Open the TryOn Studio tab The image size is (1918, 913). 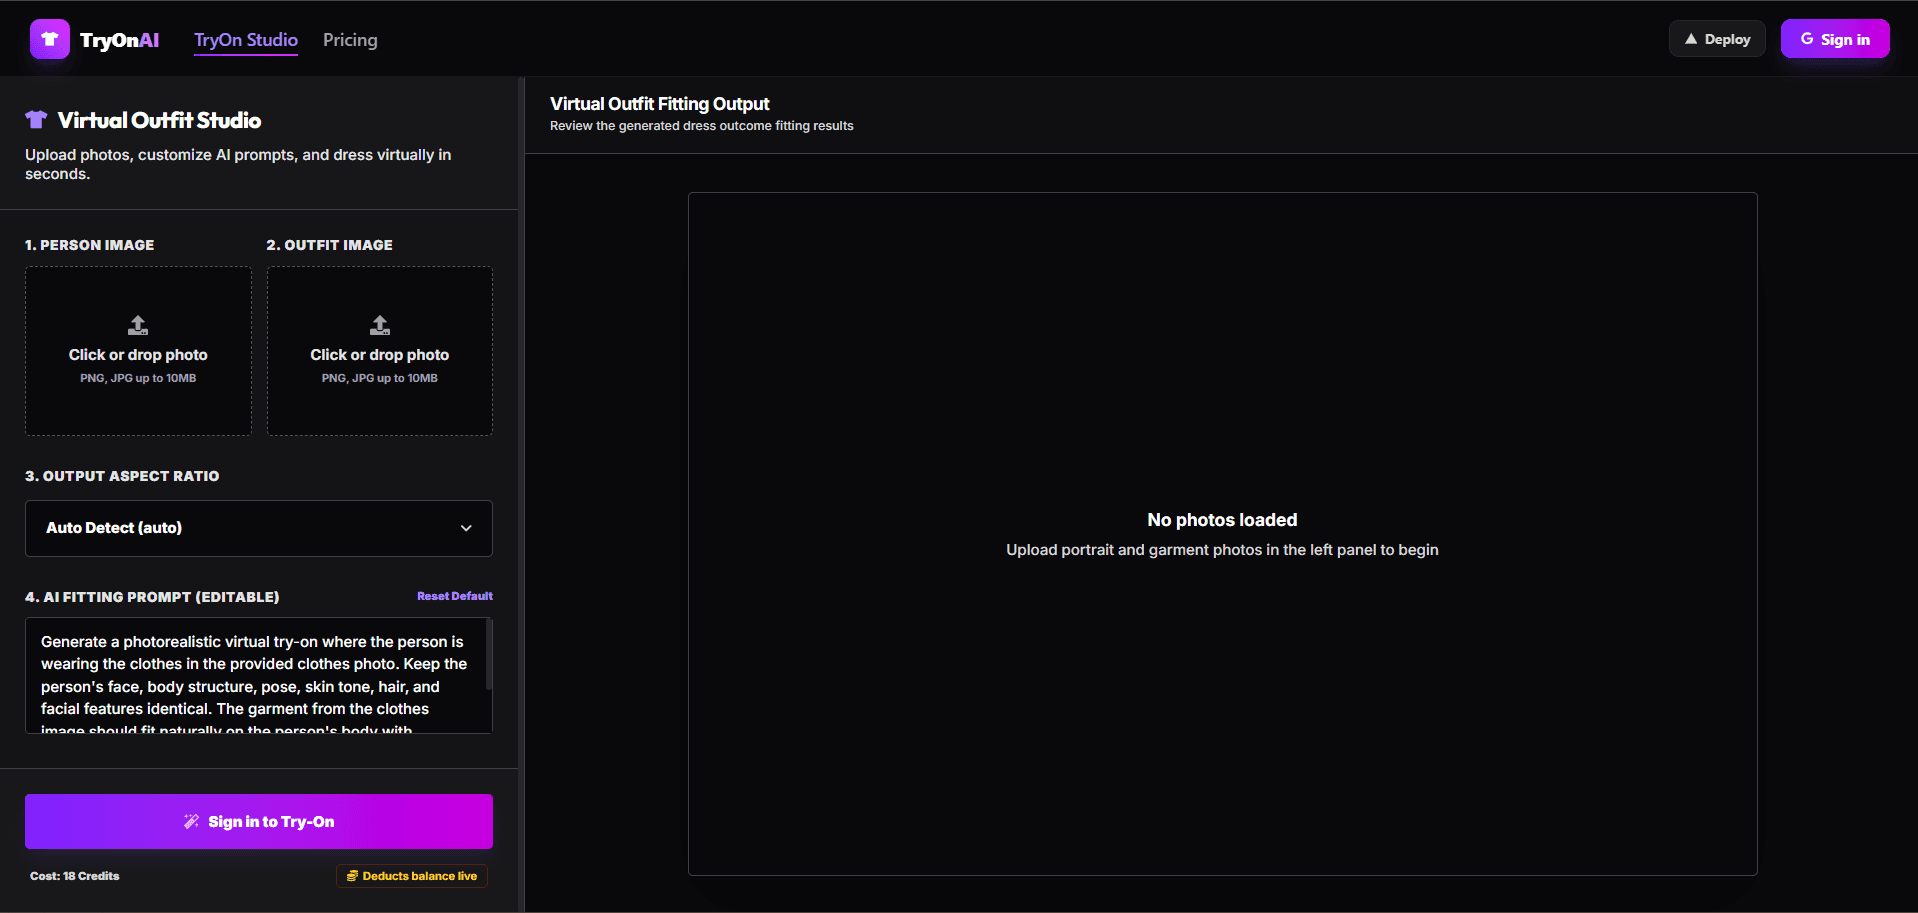click(x=246, y=40)
